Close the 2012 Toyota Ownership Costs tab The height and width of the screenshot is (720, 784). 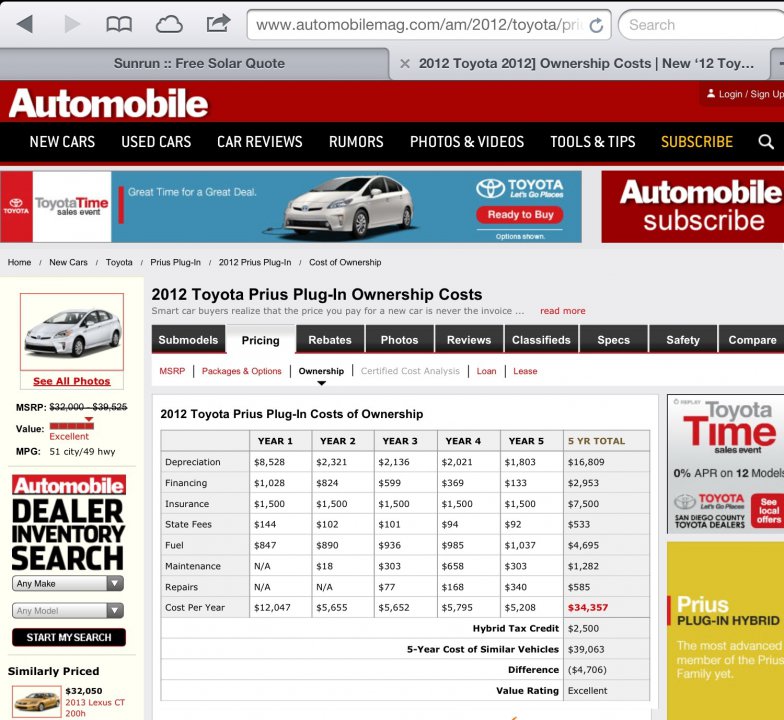[x=405, y=64]
